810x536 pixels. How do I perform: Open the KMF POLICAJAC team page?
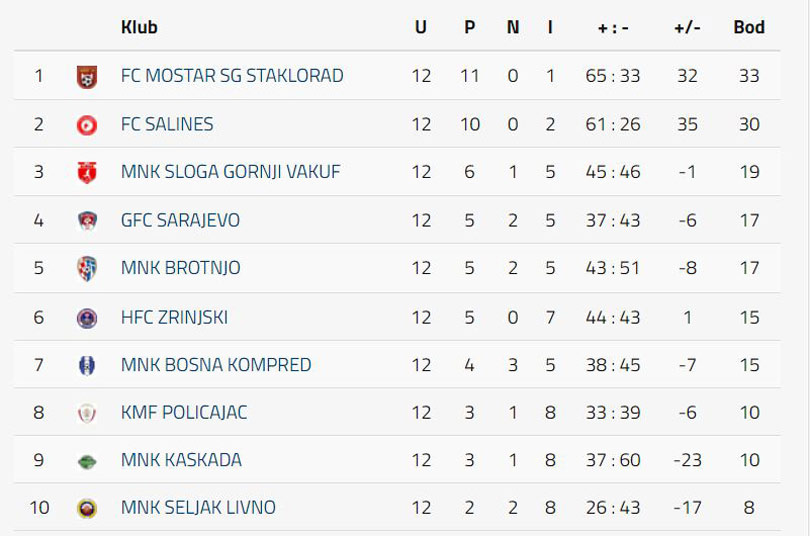(x=184, y=413)
